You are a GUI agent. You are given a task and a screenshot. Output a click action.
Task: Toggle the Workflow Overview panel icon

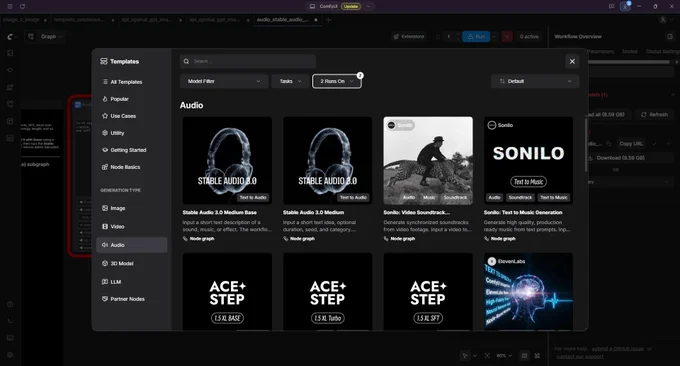[670, 37]
